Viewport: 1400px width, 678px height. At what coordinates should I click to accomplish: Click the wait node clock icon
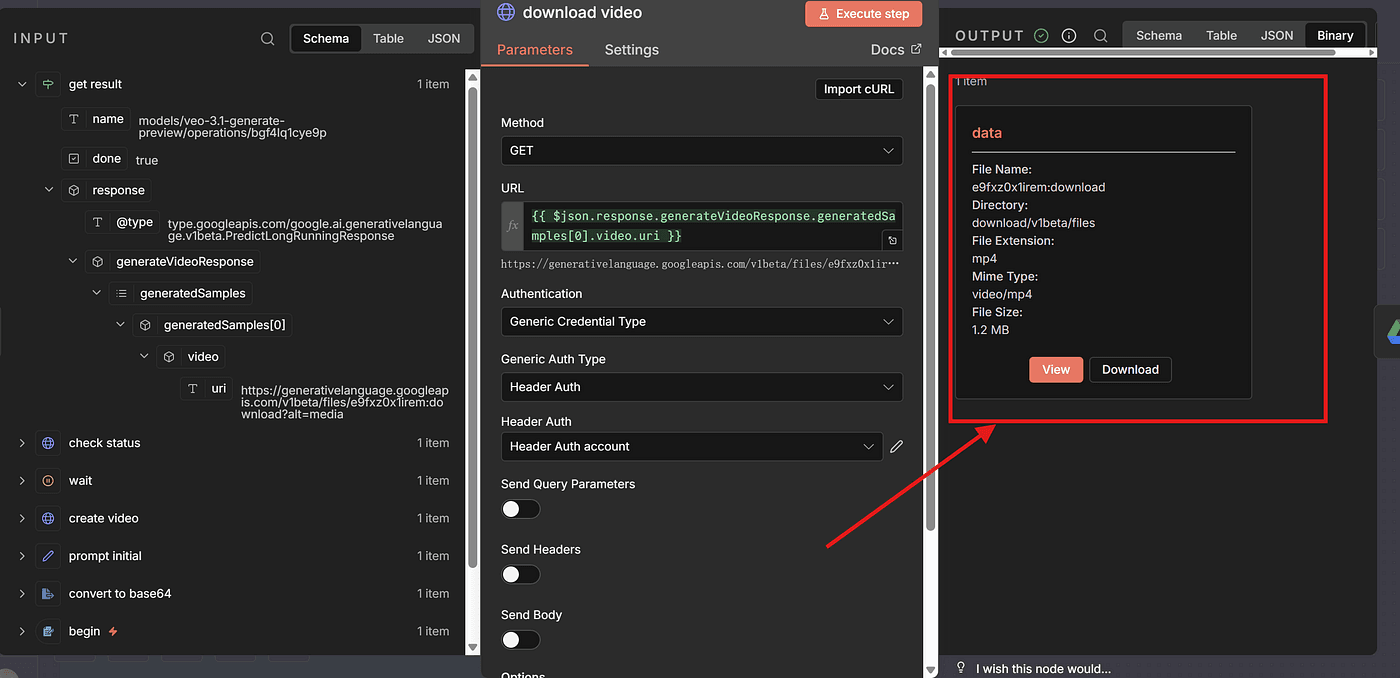point(48,481)
